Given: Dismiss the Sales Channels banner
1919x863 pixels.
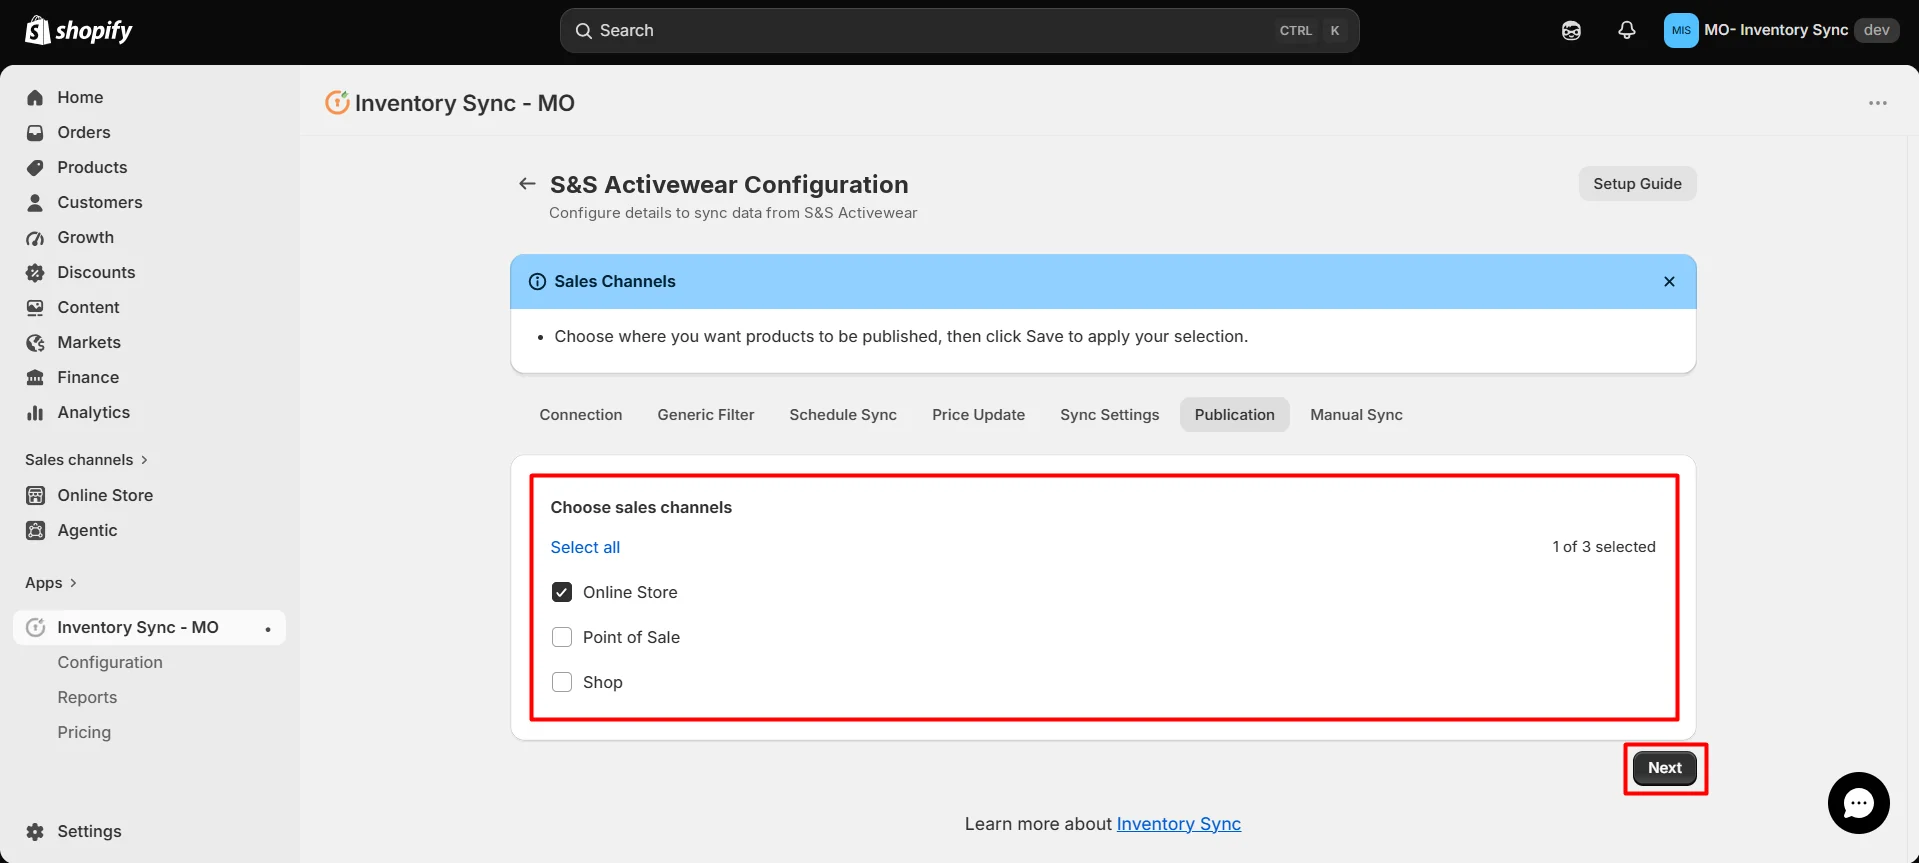Looking at the screenshot, I should pyautogui.click(x=1669, y=282).
